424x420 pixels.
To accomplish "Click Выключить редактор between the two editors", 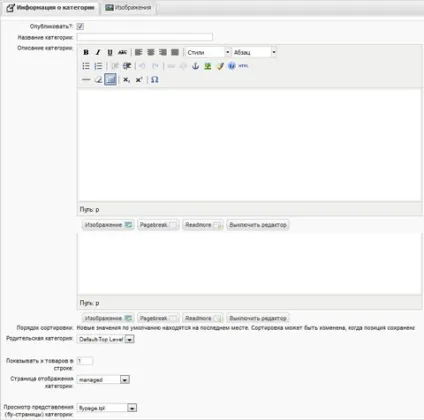I will [x=258, y=225].
